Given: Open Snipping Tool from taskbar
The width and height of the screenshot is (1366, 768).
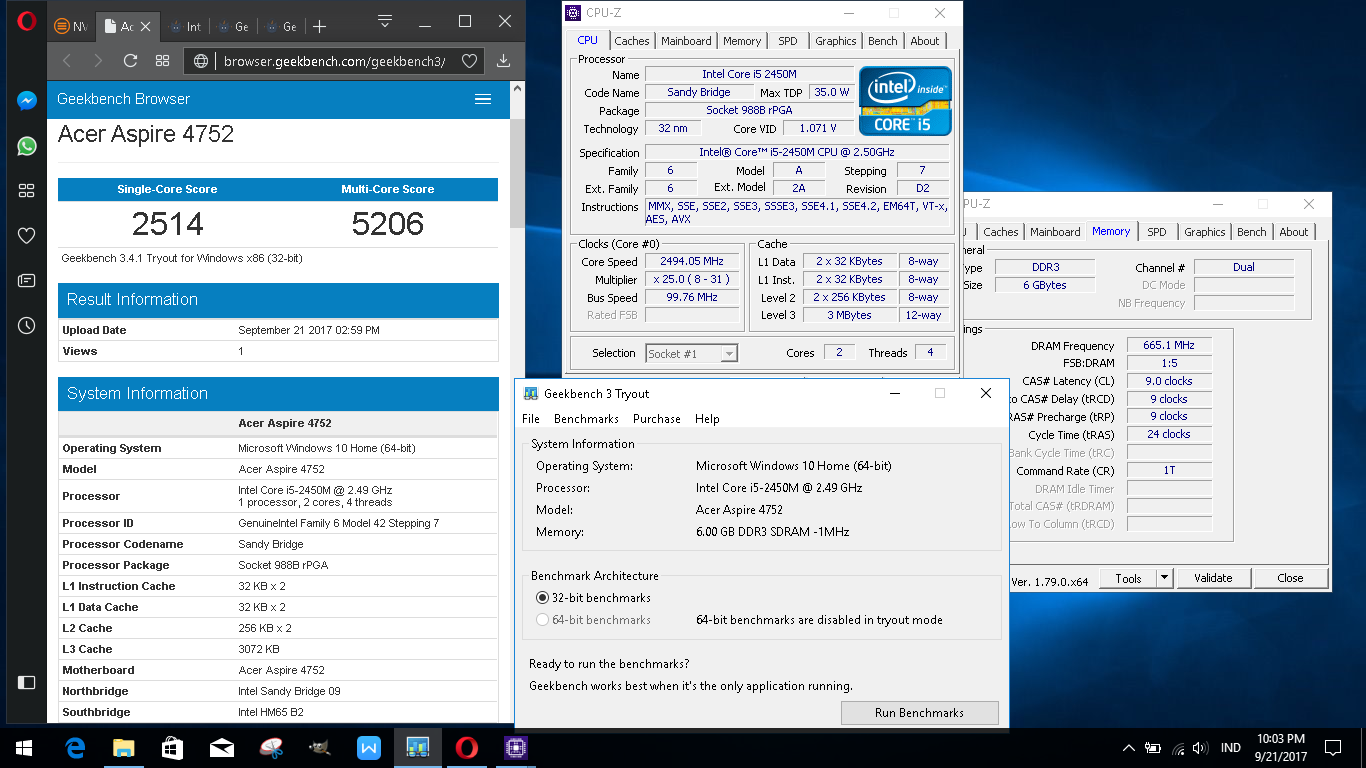Looking at the screenshot, I should (x=270, y=747).
